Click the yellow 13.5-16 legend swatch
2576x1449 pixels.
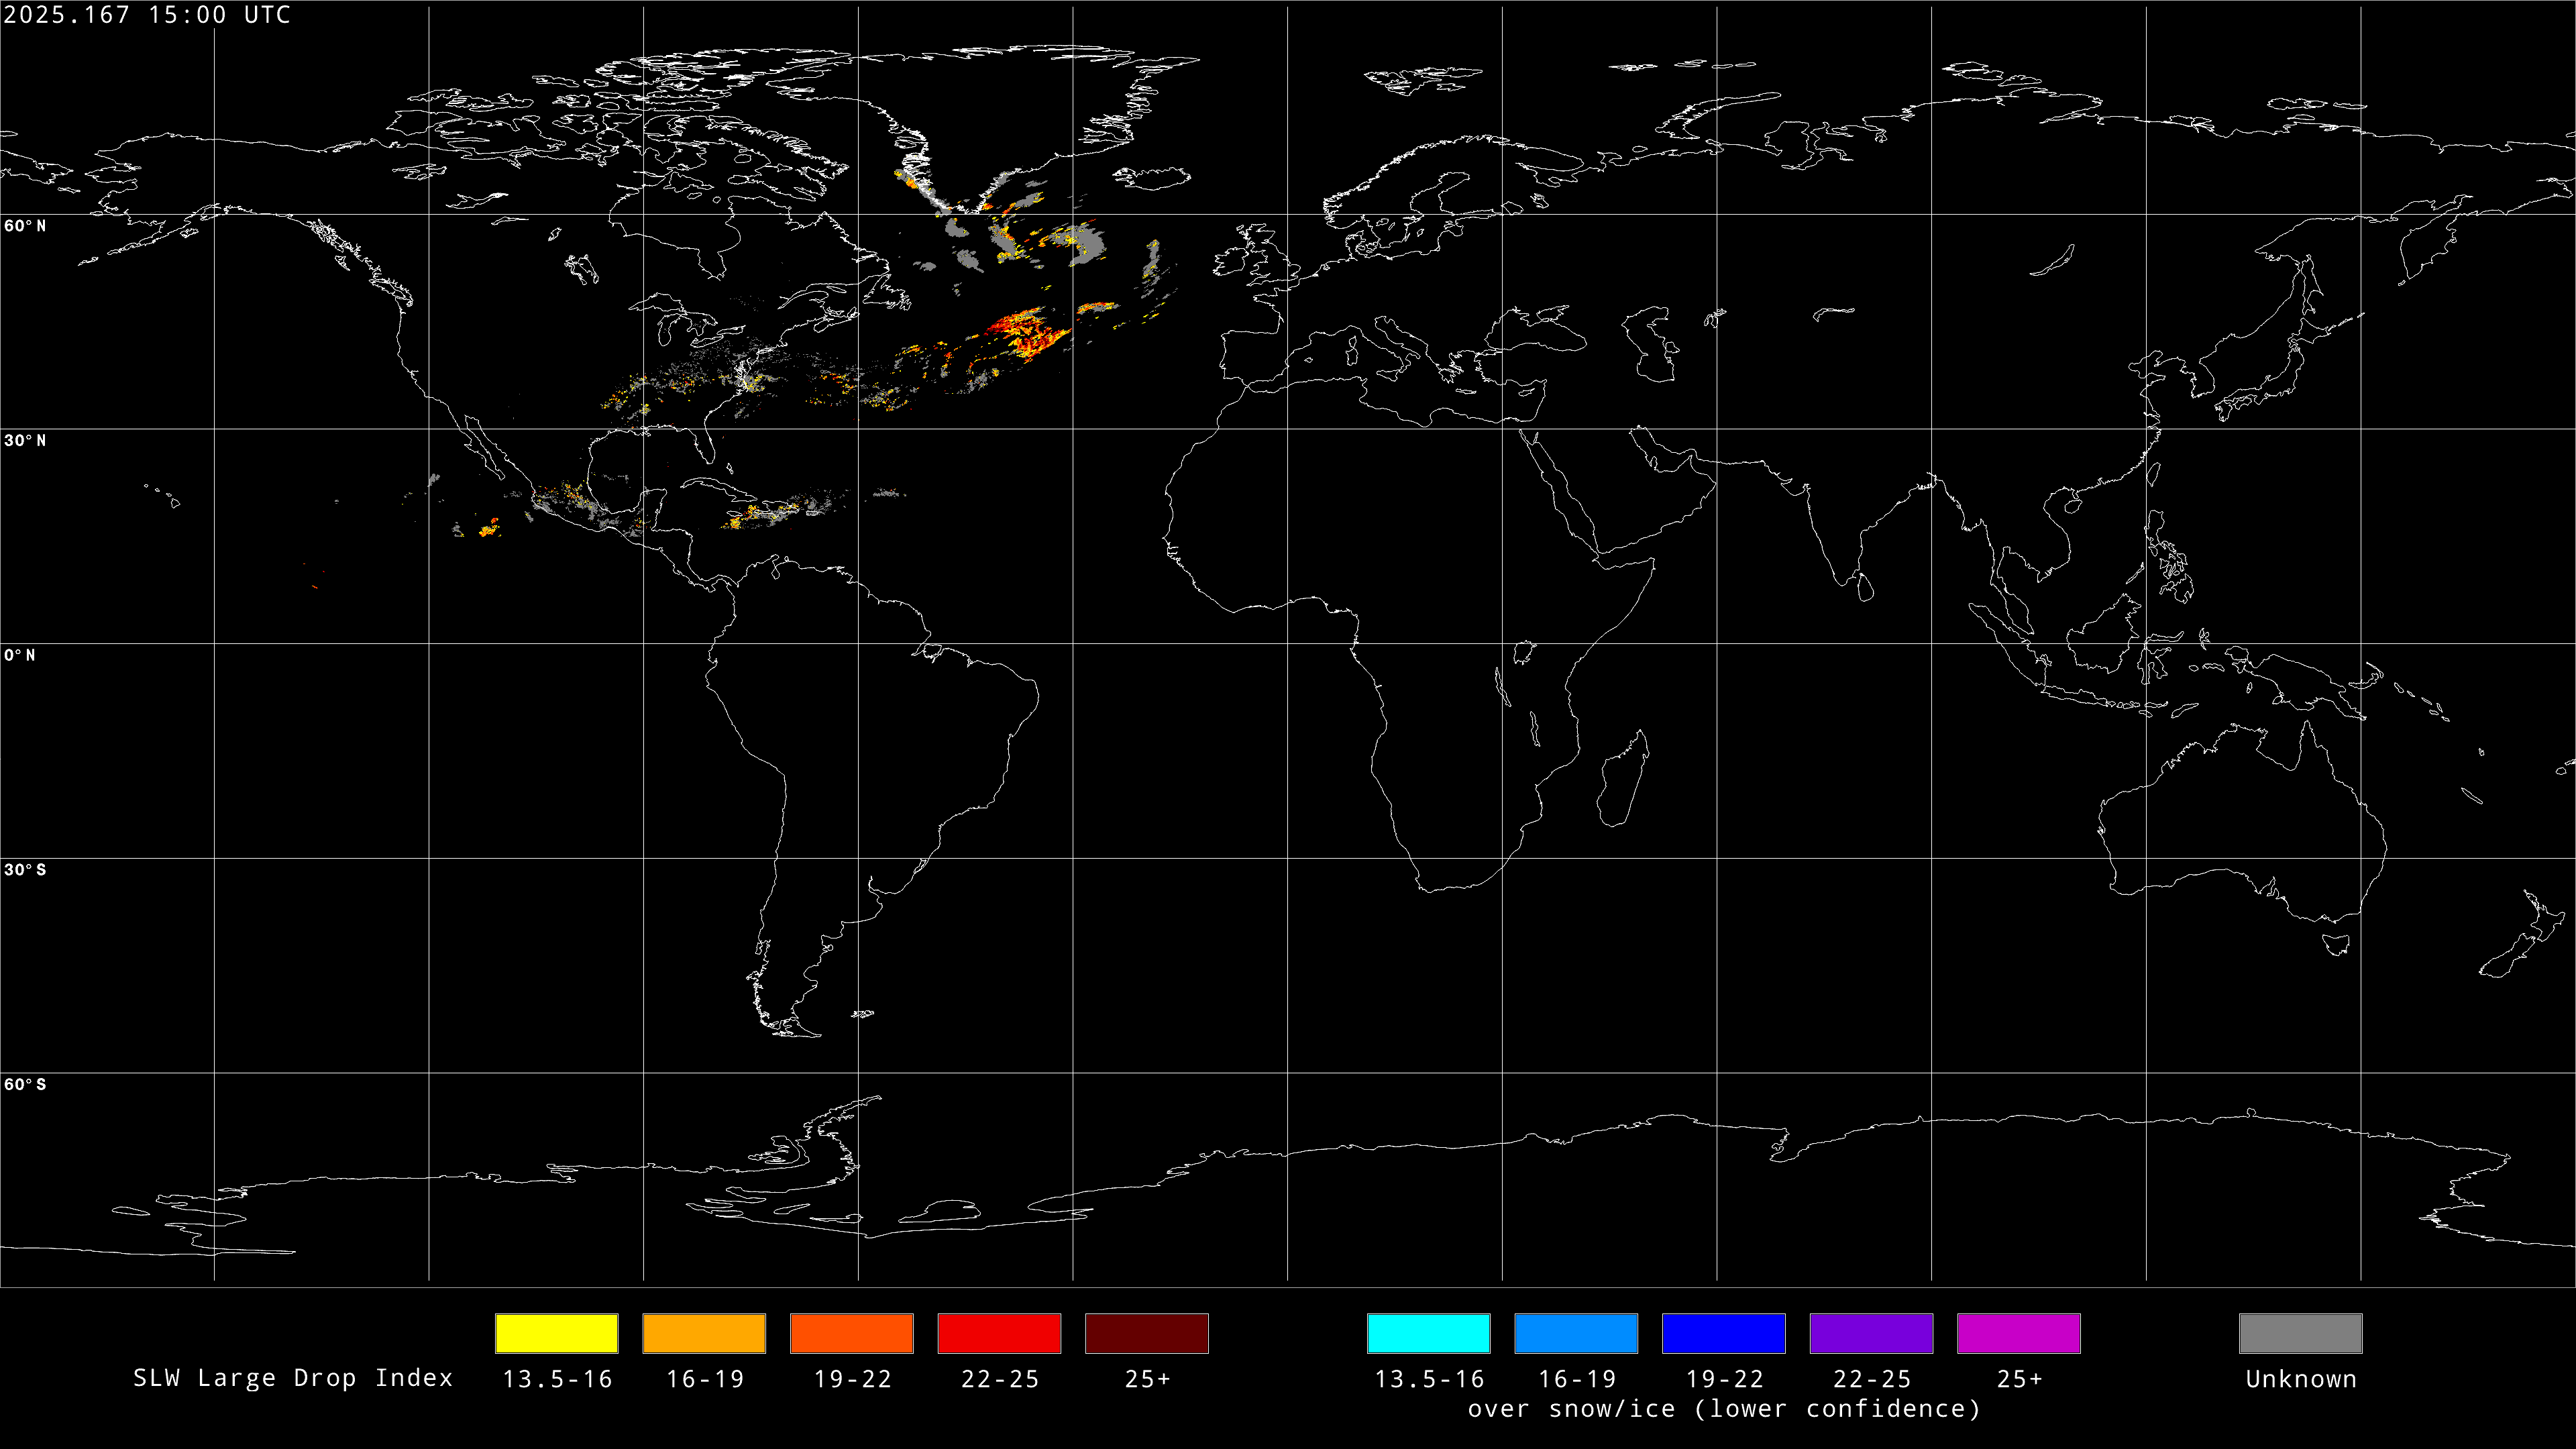[x=556, y=1333]
